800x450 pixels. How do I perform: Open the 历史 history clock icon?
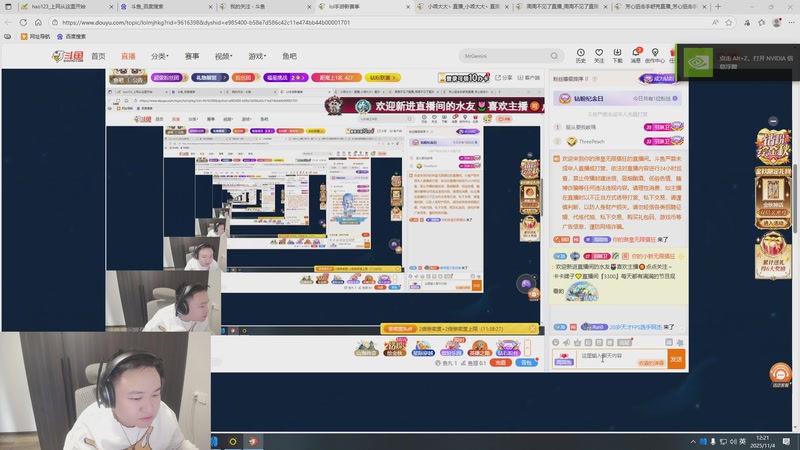[581, 56]
